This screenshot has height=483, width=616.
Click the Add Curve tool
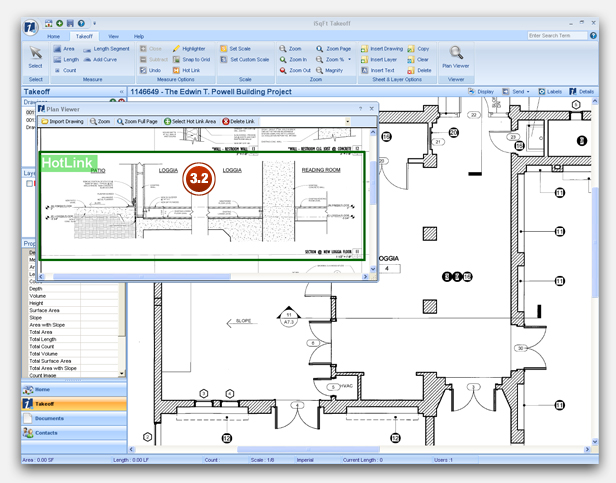click(100, 59)
